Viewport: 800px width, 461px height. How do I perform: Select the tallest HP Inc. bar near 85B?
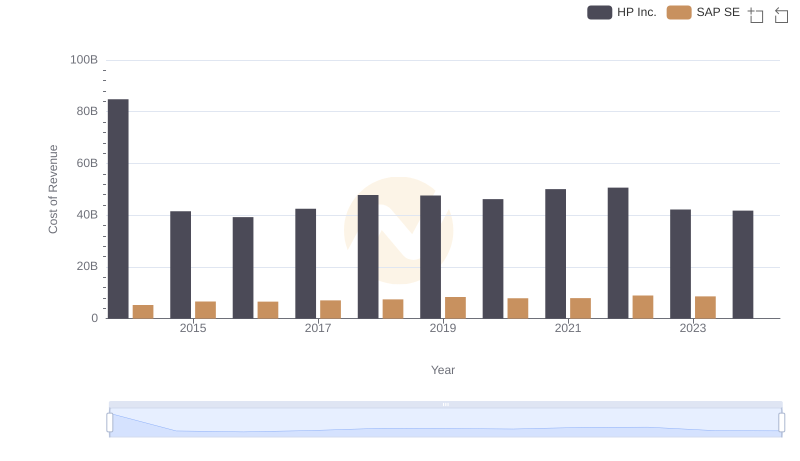[x=118, y=209]
